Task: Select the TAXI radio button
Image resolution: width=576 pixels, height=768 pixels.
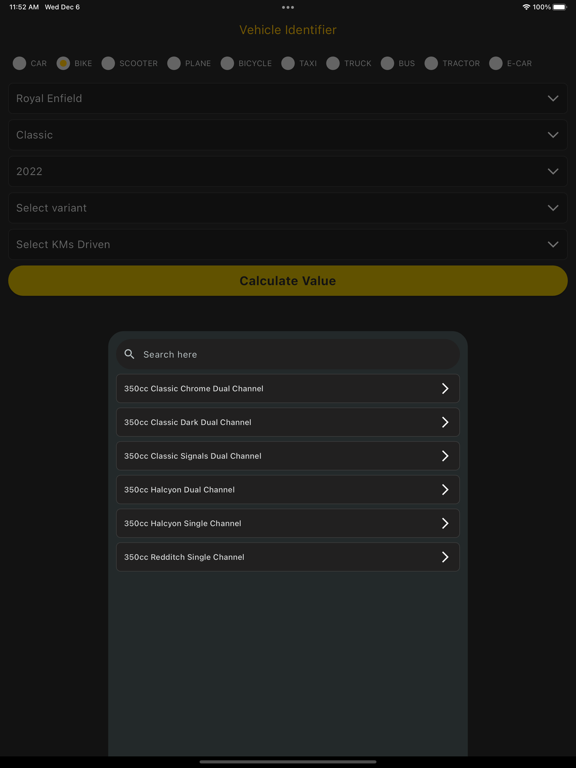Action: (x=288, y=63)
